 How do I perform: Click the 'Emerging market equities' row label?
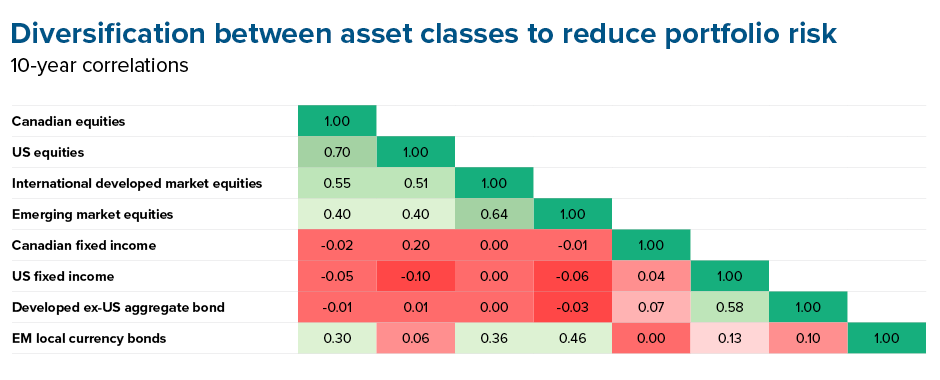click(x=92, y=215)
